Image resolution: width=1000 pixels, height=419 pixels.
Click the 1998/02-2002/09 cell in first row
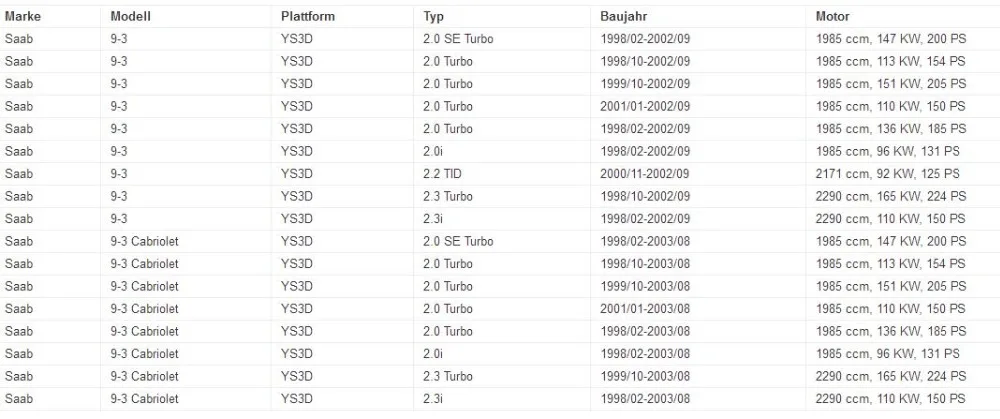[645, 39]
